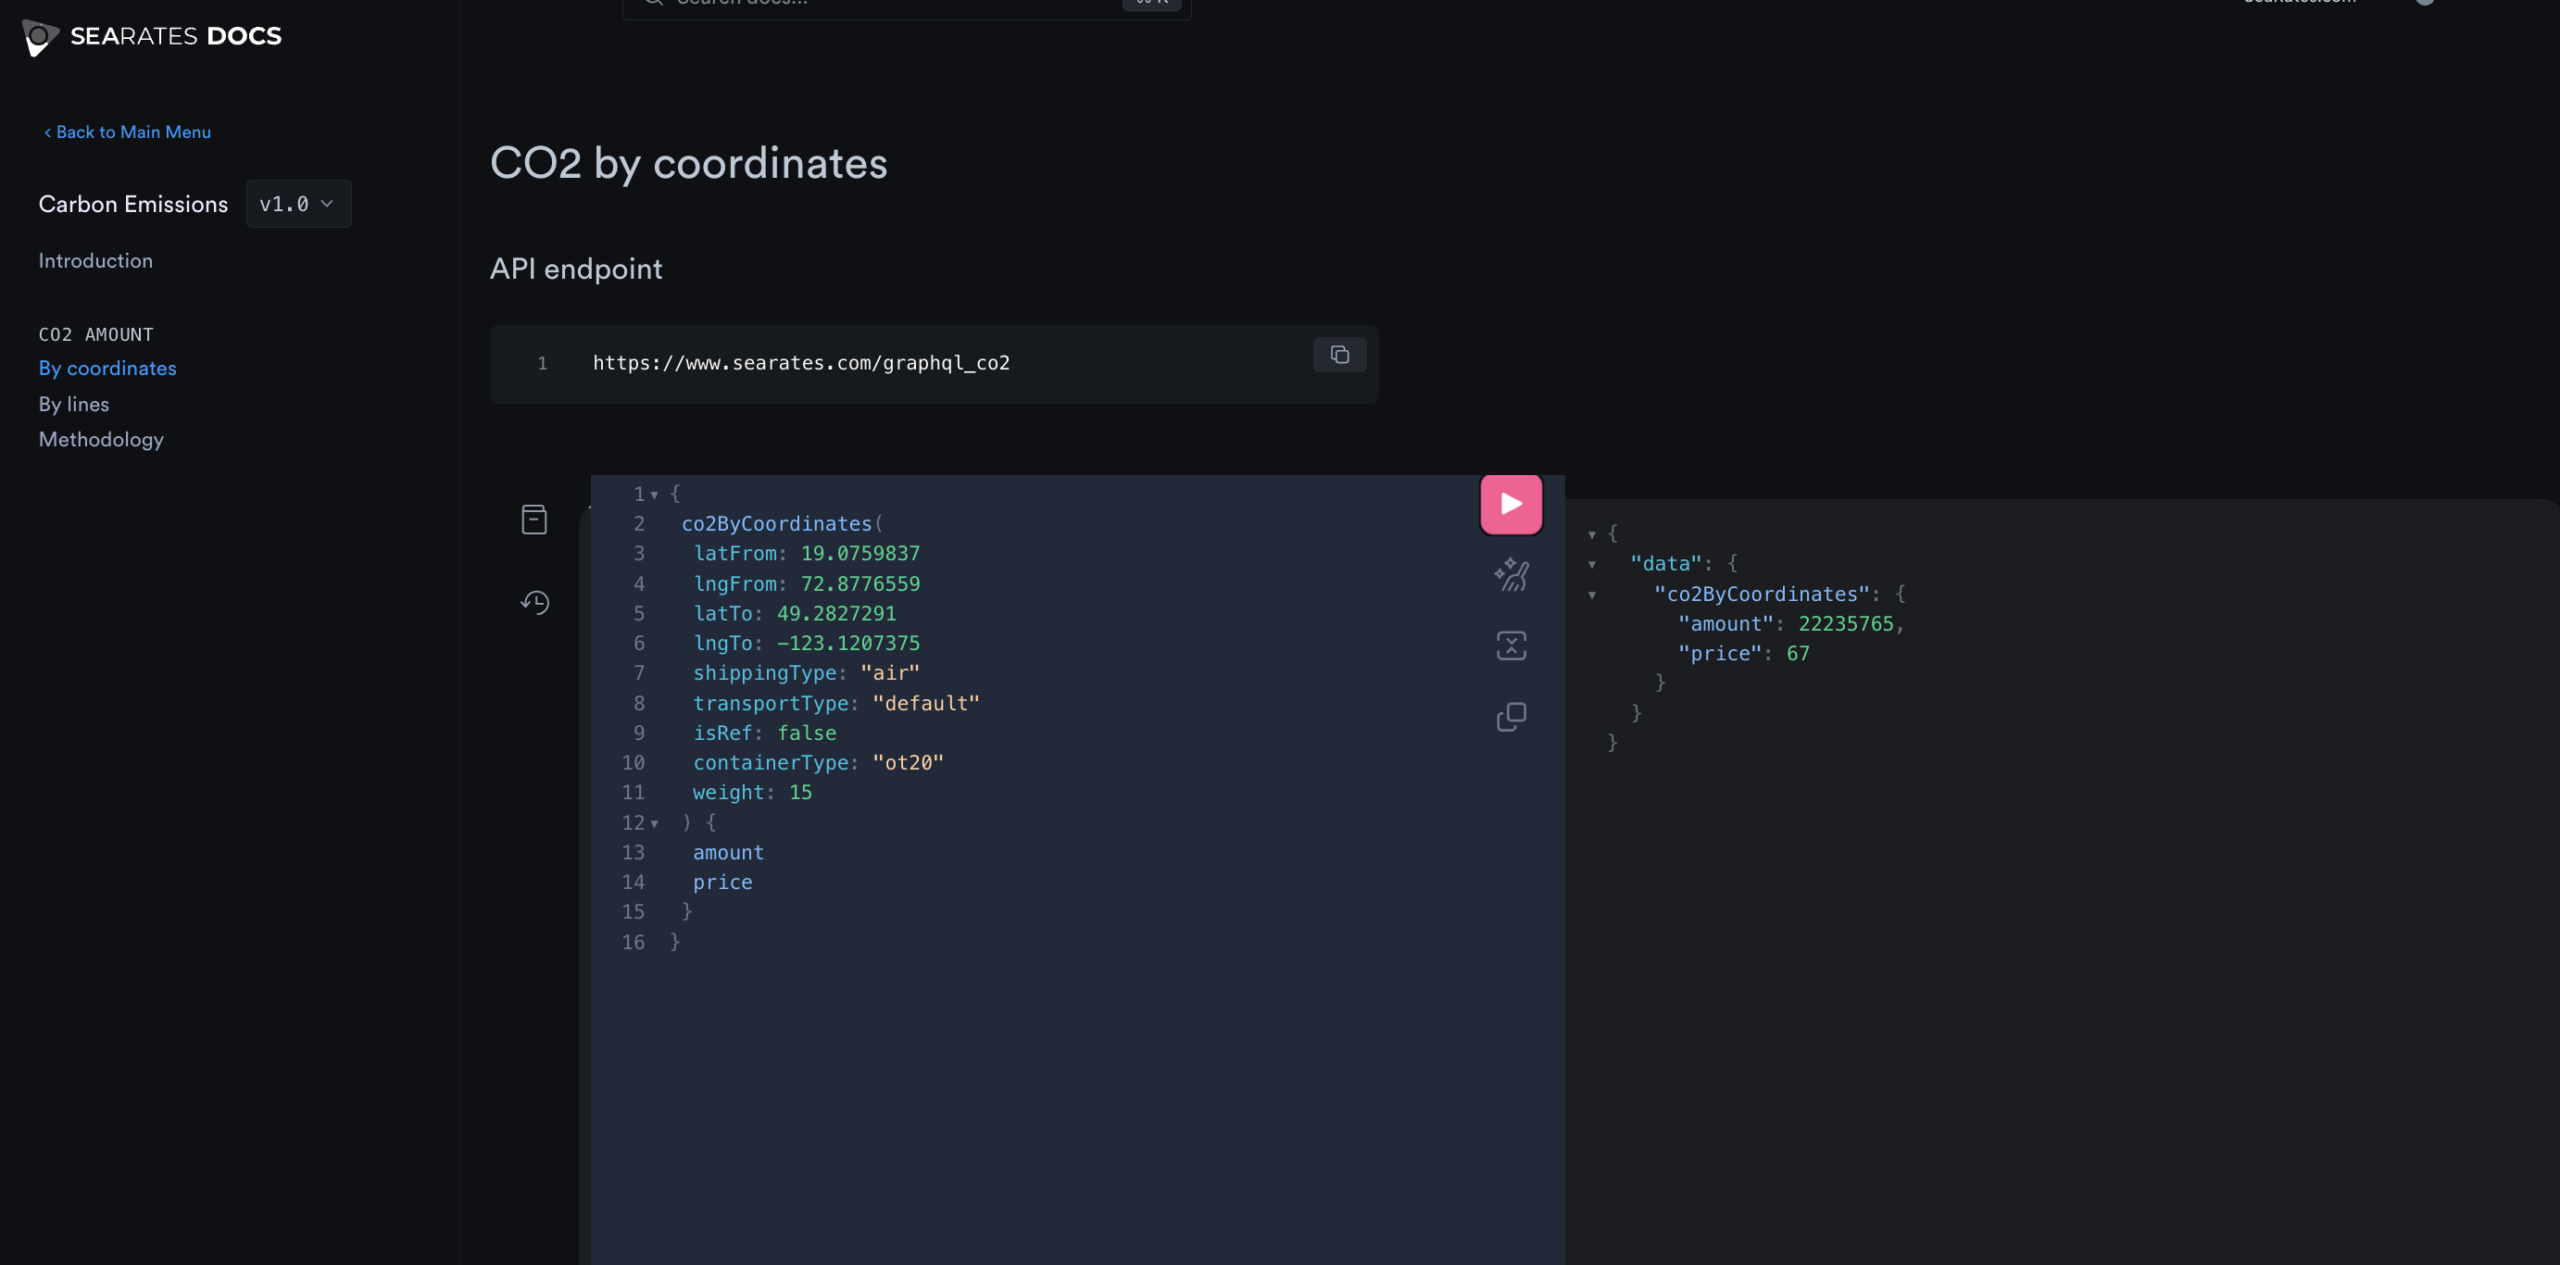Screen dimensions: 2560x1265
Task: Click the CO2 by coordinates heading
Action: (689, 163)
